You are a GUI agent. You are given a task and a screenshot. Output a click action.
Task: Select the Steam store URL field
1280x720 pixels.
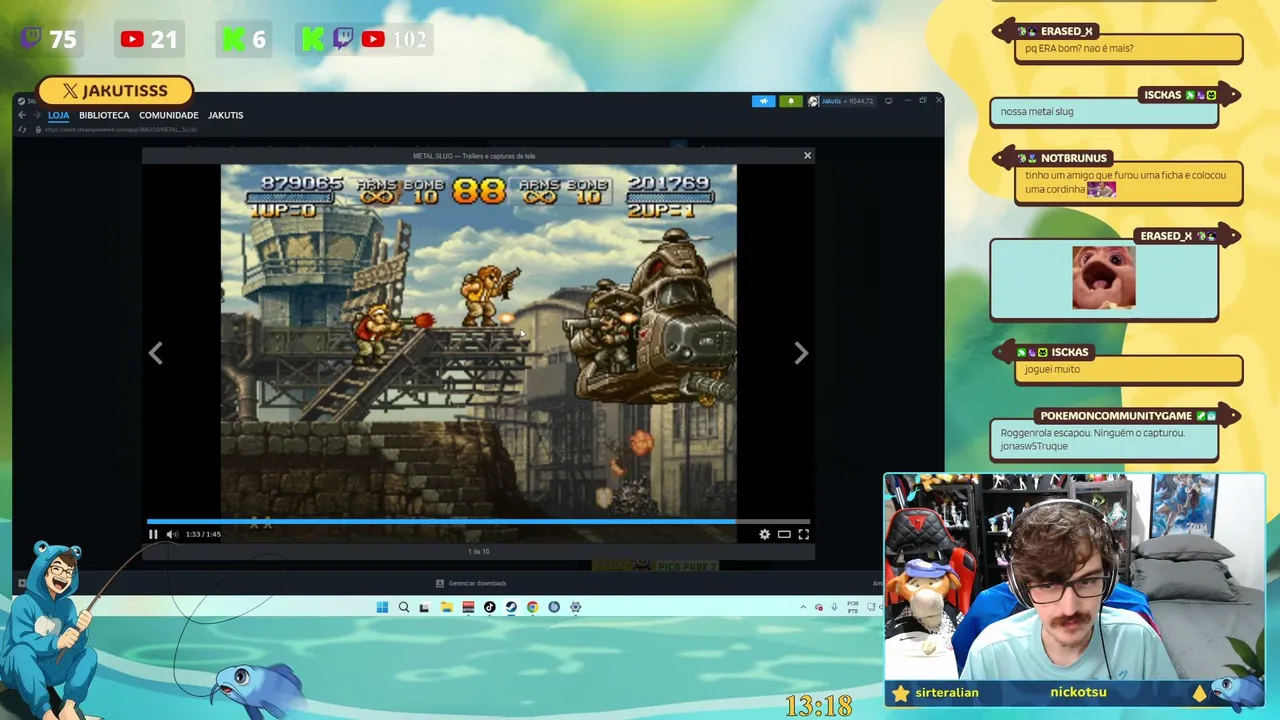coord(121,130)
